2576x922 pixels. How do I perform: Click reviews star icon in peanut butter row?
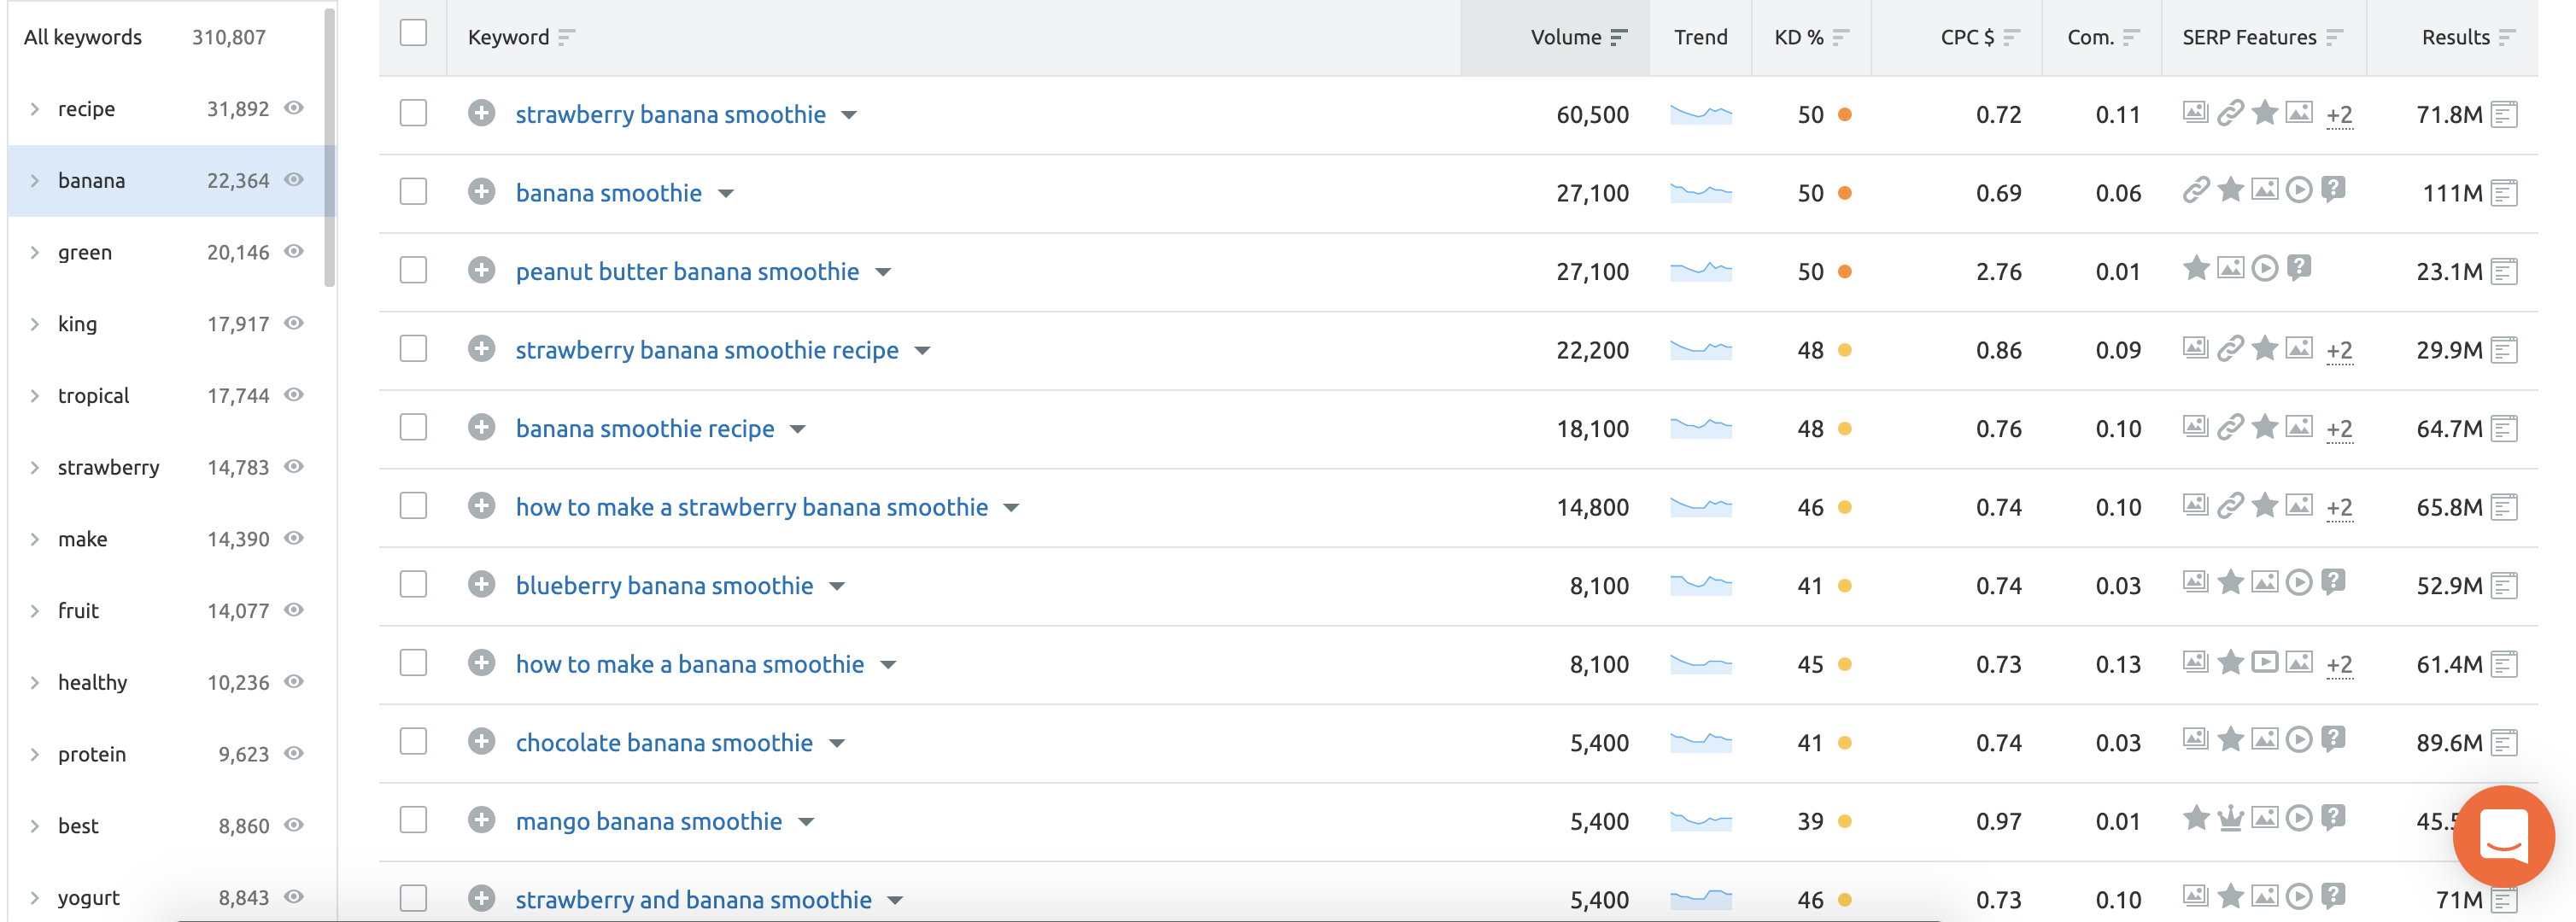2196,268
